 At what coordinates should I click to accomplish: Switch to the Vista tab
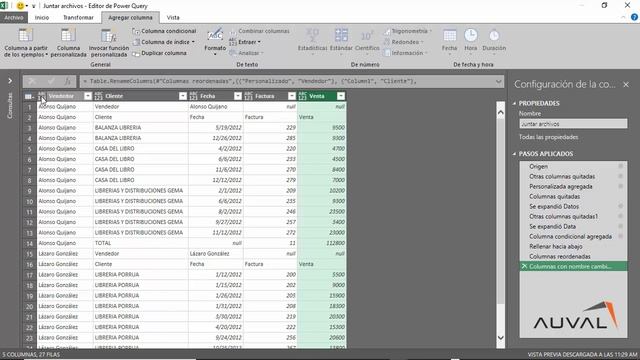click(173, 18)
